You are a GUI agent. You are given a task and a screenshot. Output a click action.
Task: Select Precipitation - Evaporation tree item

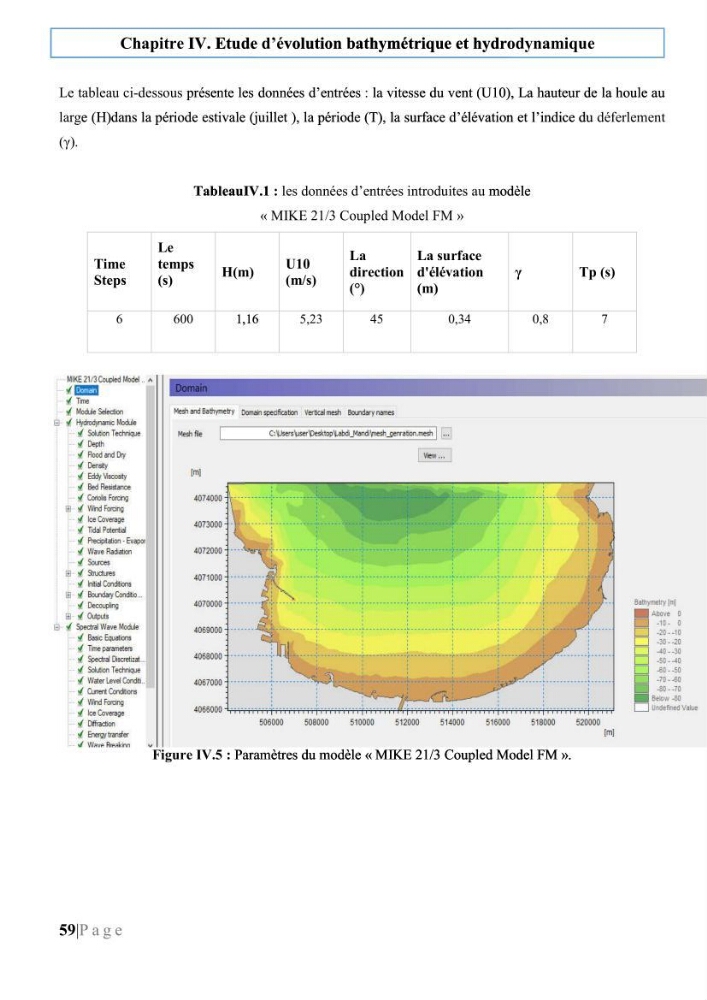(x=116, y=541)
